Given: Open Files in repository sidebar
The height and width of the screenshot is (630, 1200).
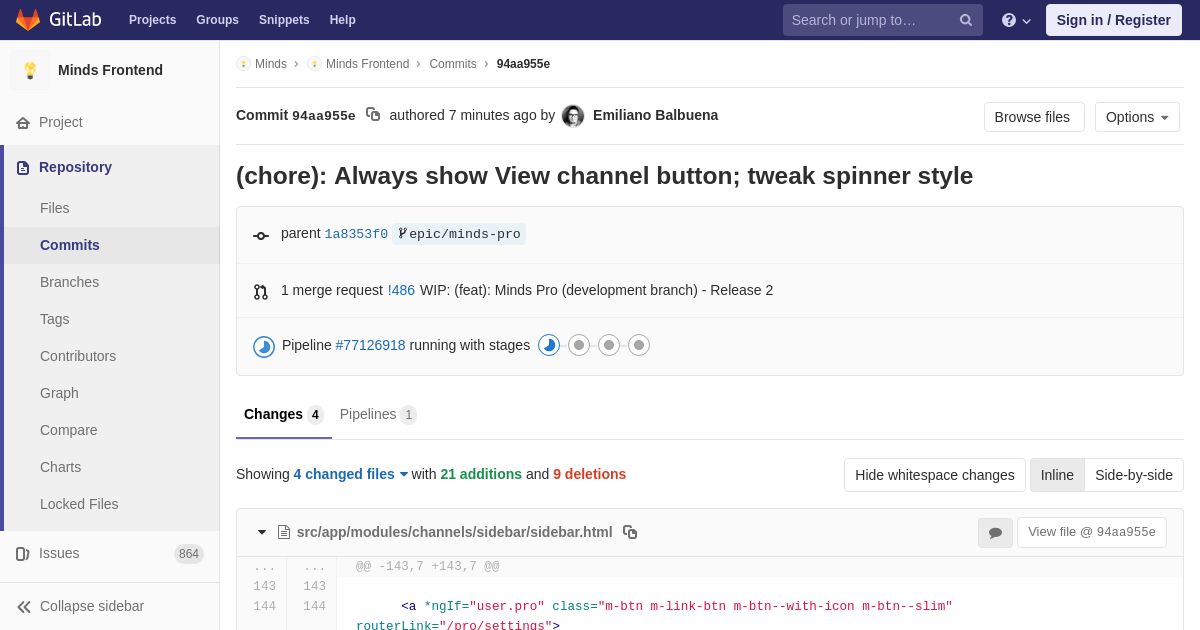Looking at the screenshot, I should pos(112,208).
